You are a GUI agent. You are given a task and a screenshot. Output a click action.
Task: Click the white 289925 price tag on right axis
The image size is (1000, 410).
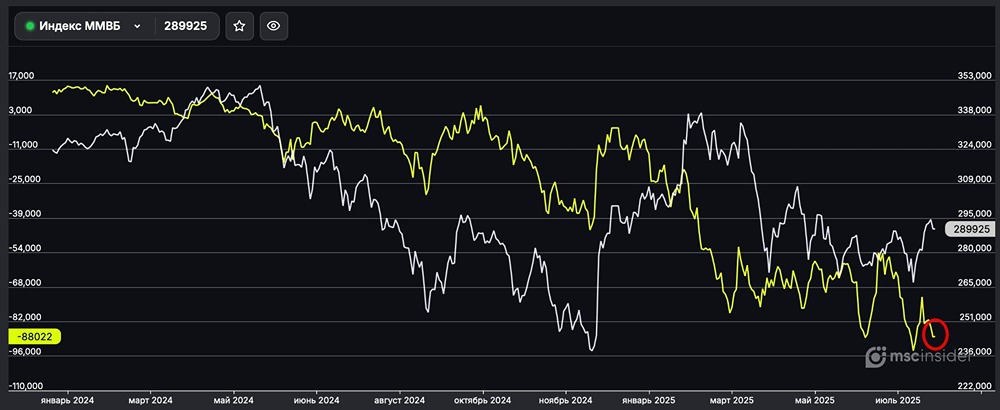(x=969, y=230)
